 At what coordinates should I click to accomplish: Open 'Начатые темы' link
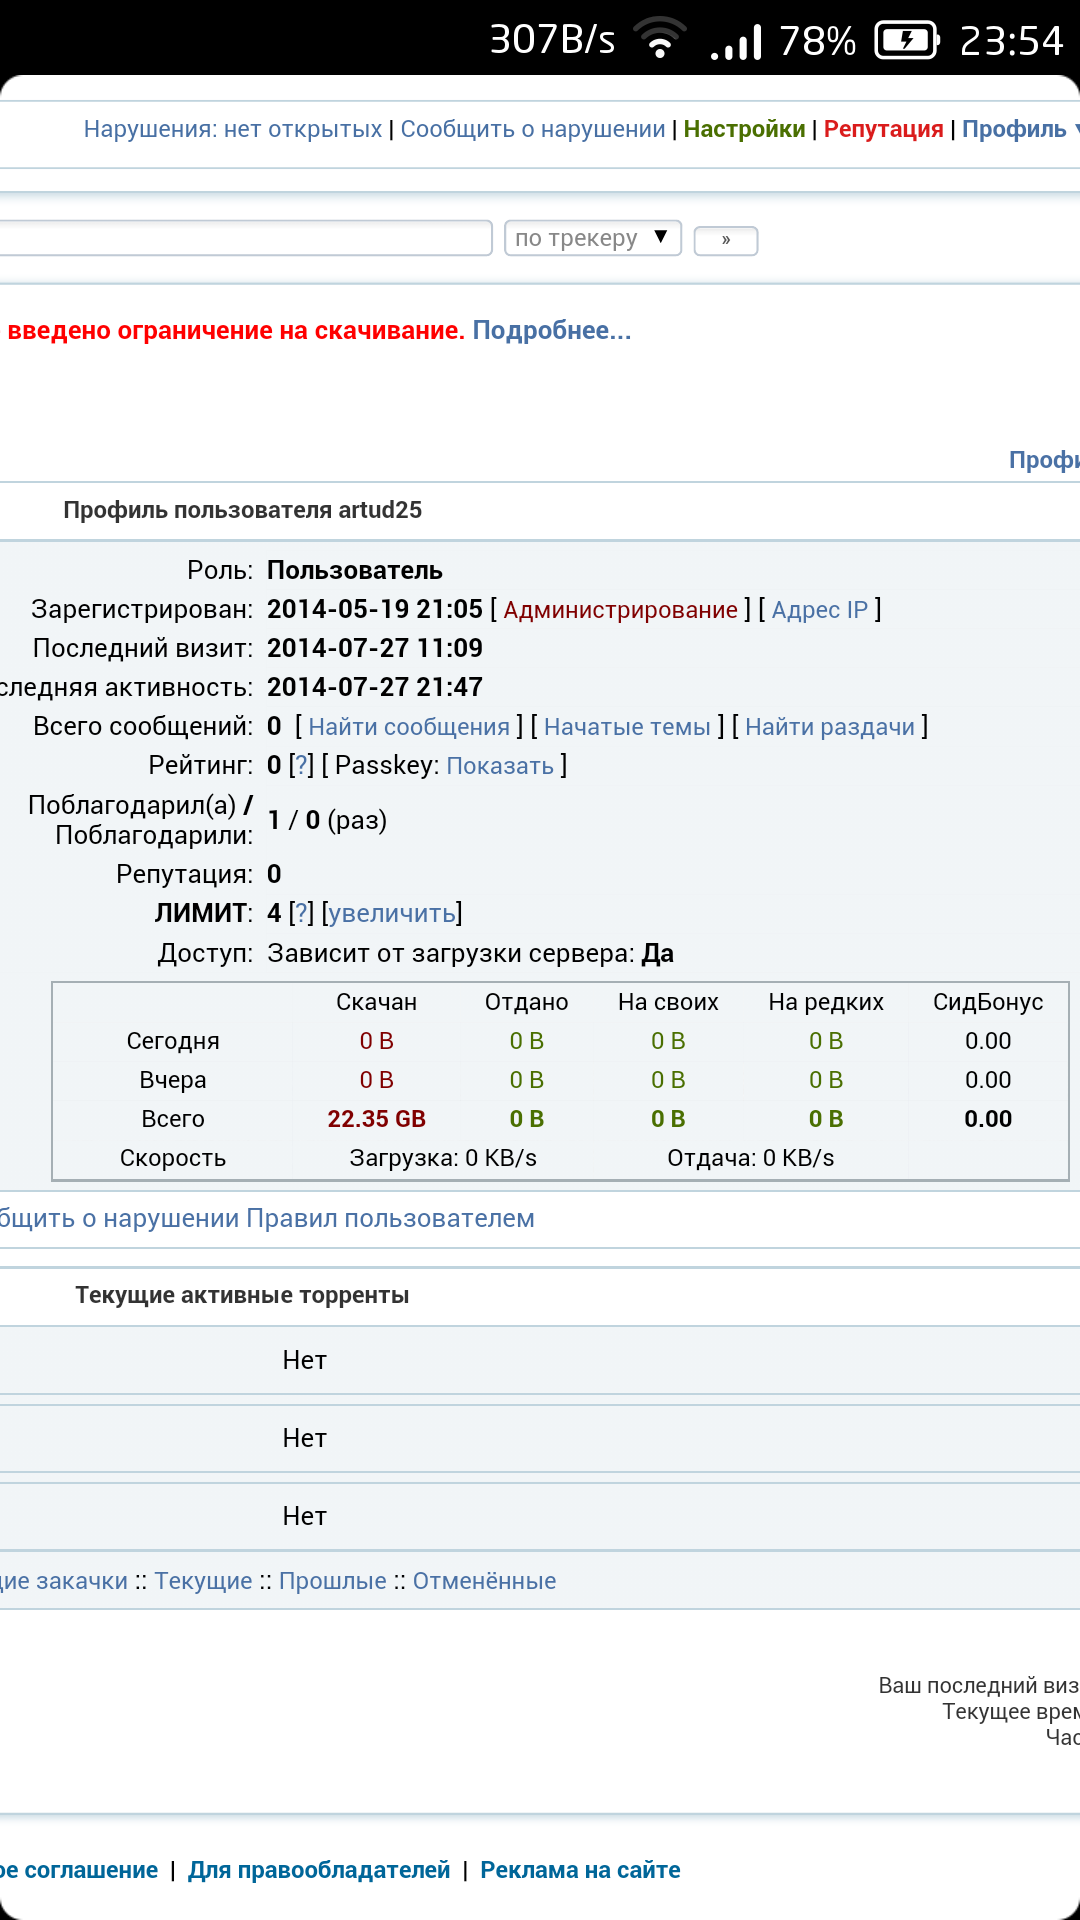pos(627,727)
